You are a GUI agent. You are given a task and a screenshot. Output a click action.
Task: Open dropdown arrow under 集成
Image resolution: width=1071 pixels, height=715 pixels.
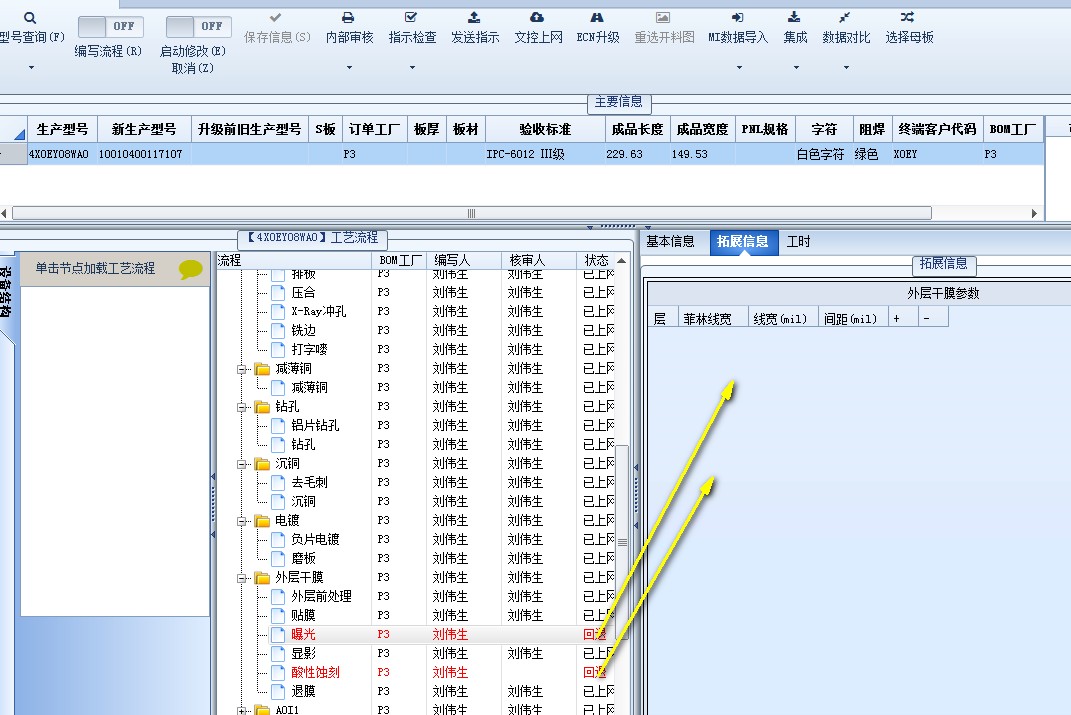(x=796, y=68)
